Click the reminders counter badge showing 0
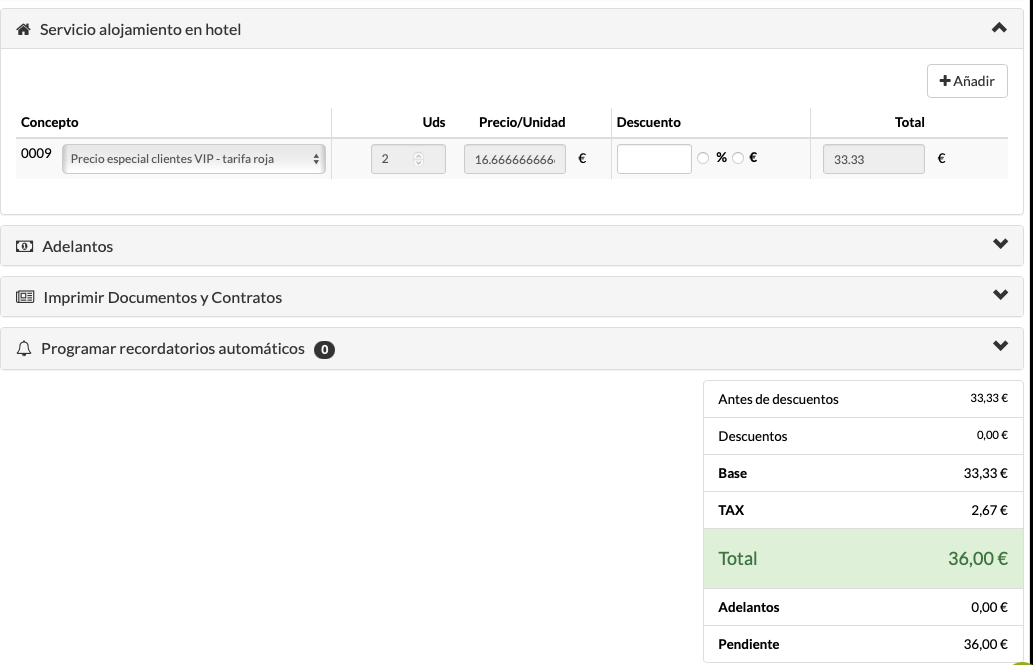 coord(324,350)
